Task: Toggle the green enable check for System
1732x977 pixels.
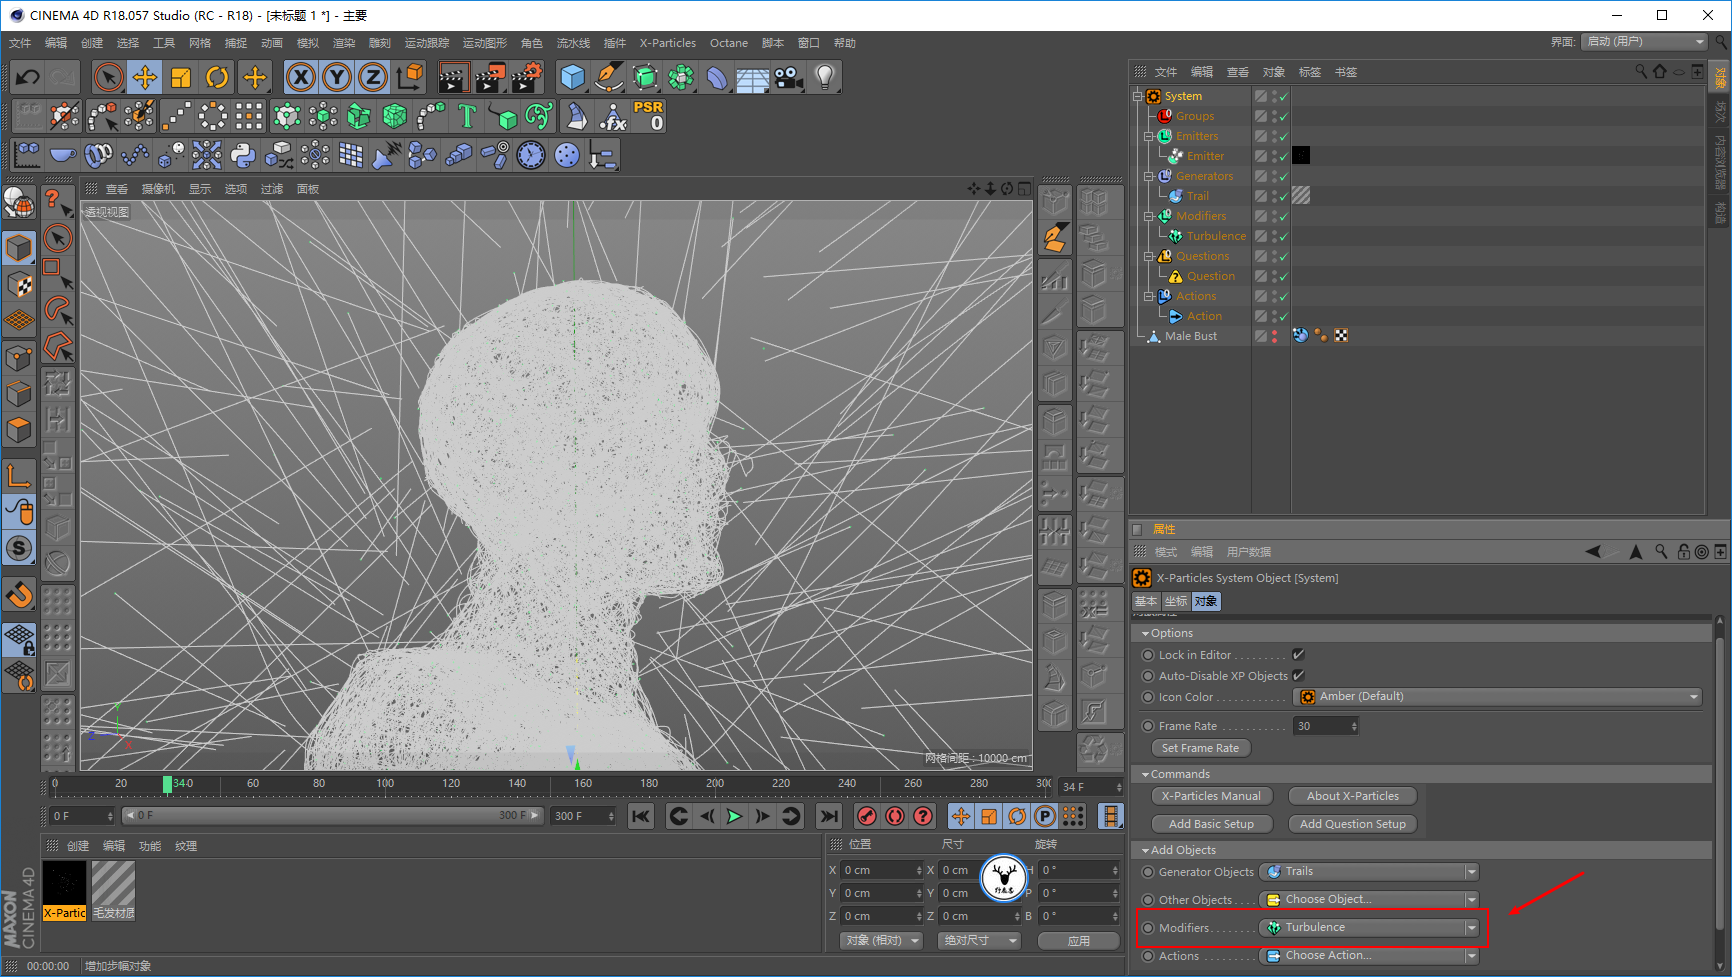Action: point(1284,96)
